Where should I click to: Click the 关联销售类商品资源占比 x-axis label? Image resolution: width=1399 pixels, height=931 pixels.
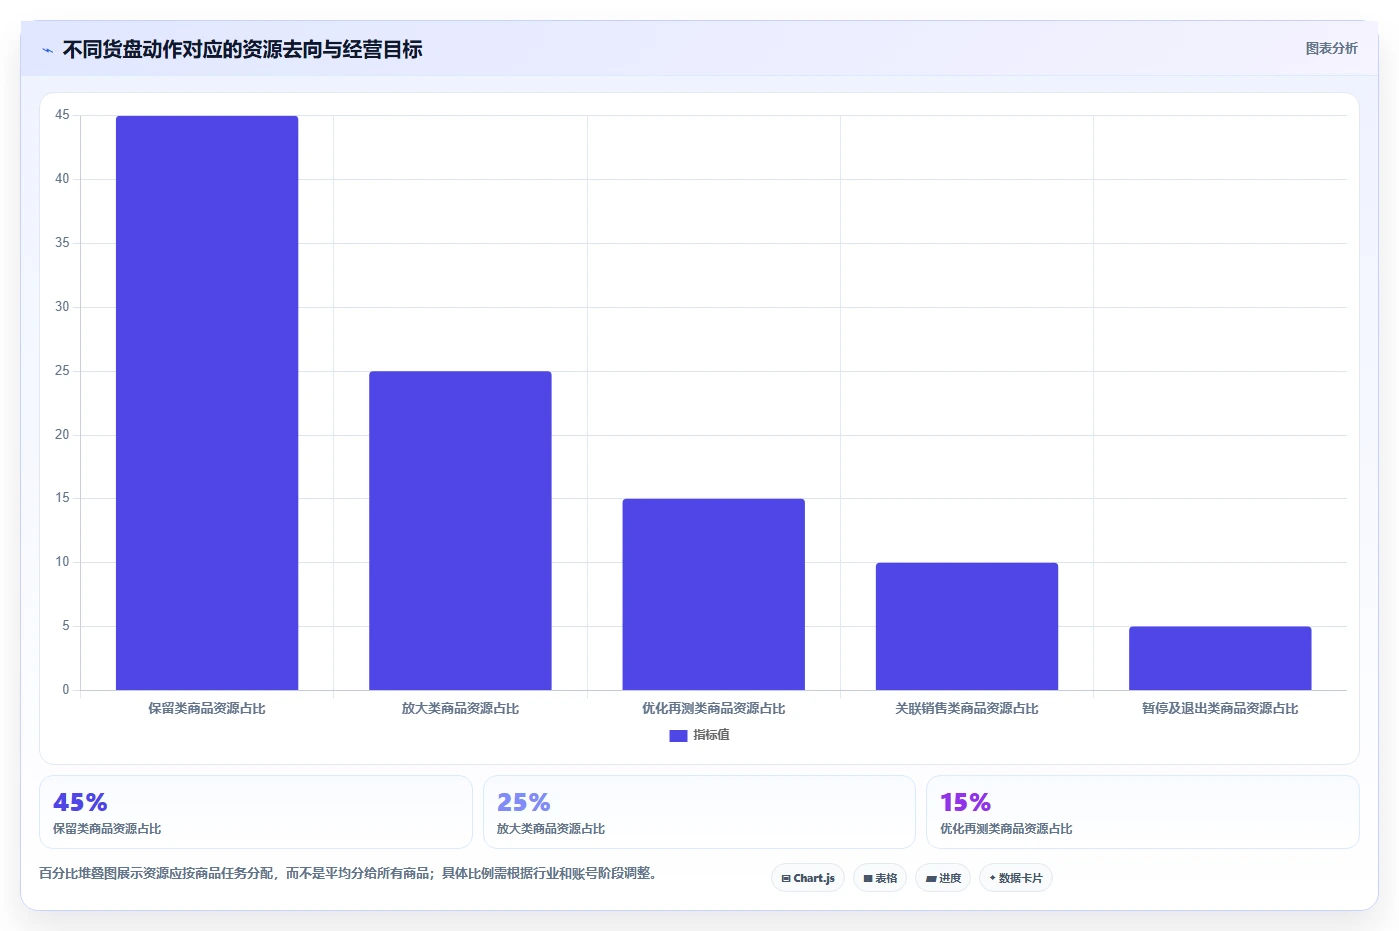coord(967,708)
